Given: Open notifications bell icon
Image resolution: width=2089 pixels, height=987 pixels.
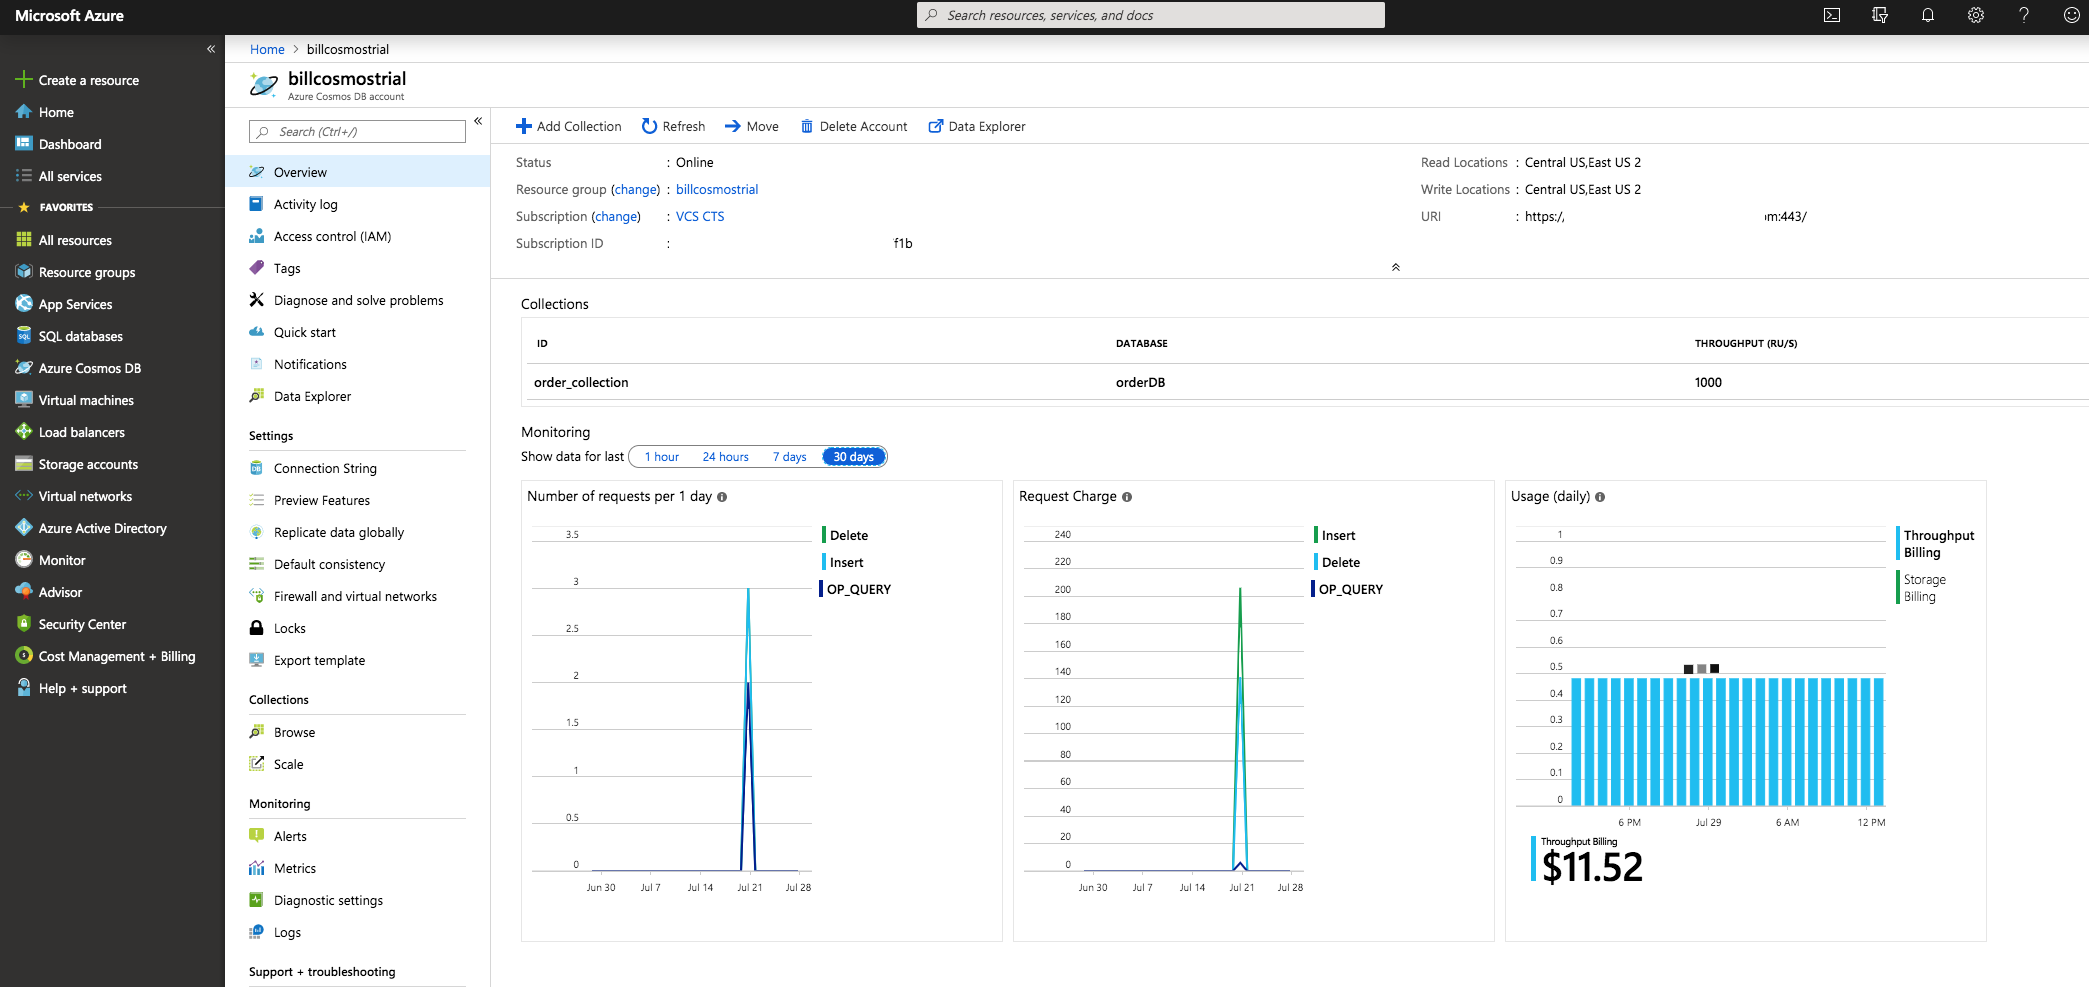Looking at the screenshot, I should click(x=1927, y=15).
